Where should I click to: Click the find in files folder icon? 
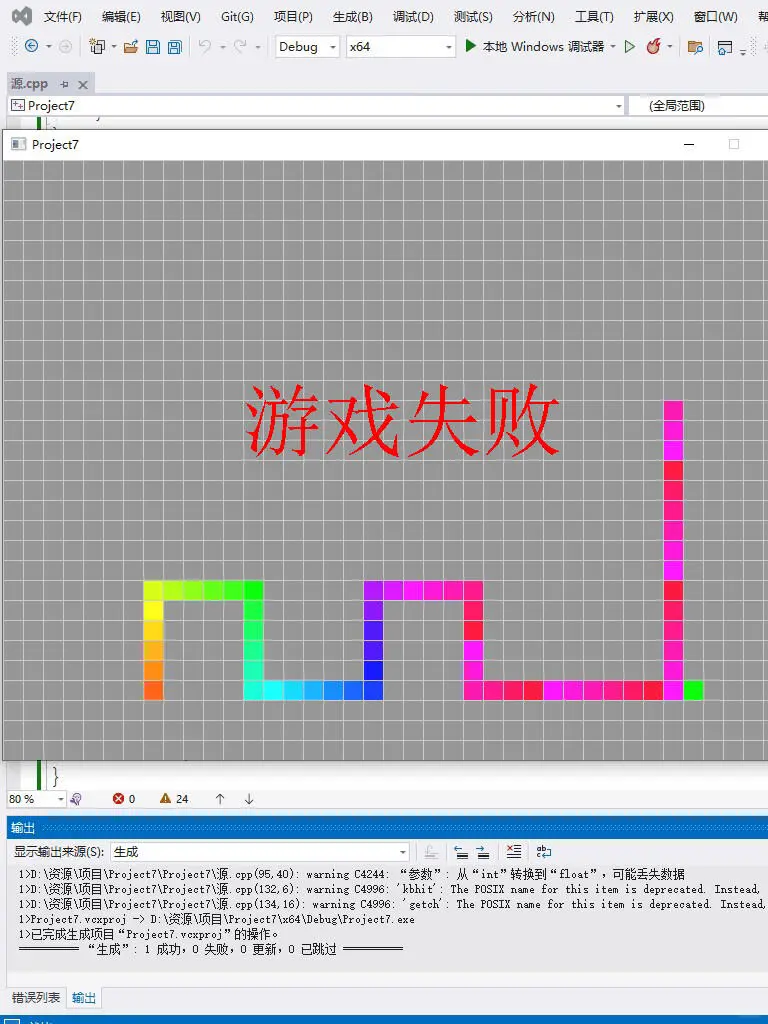pyautogui.click(x=696, y=47)
